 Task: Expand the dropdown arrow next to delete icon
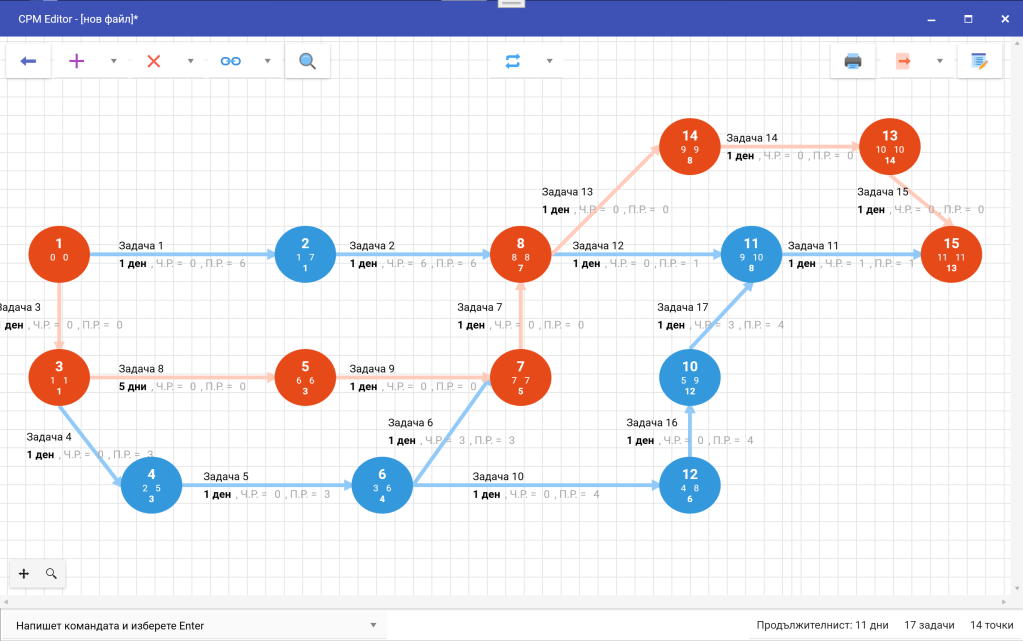190,61
